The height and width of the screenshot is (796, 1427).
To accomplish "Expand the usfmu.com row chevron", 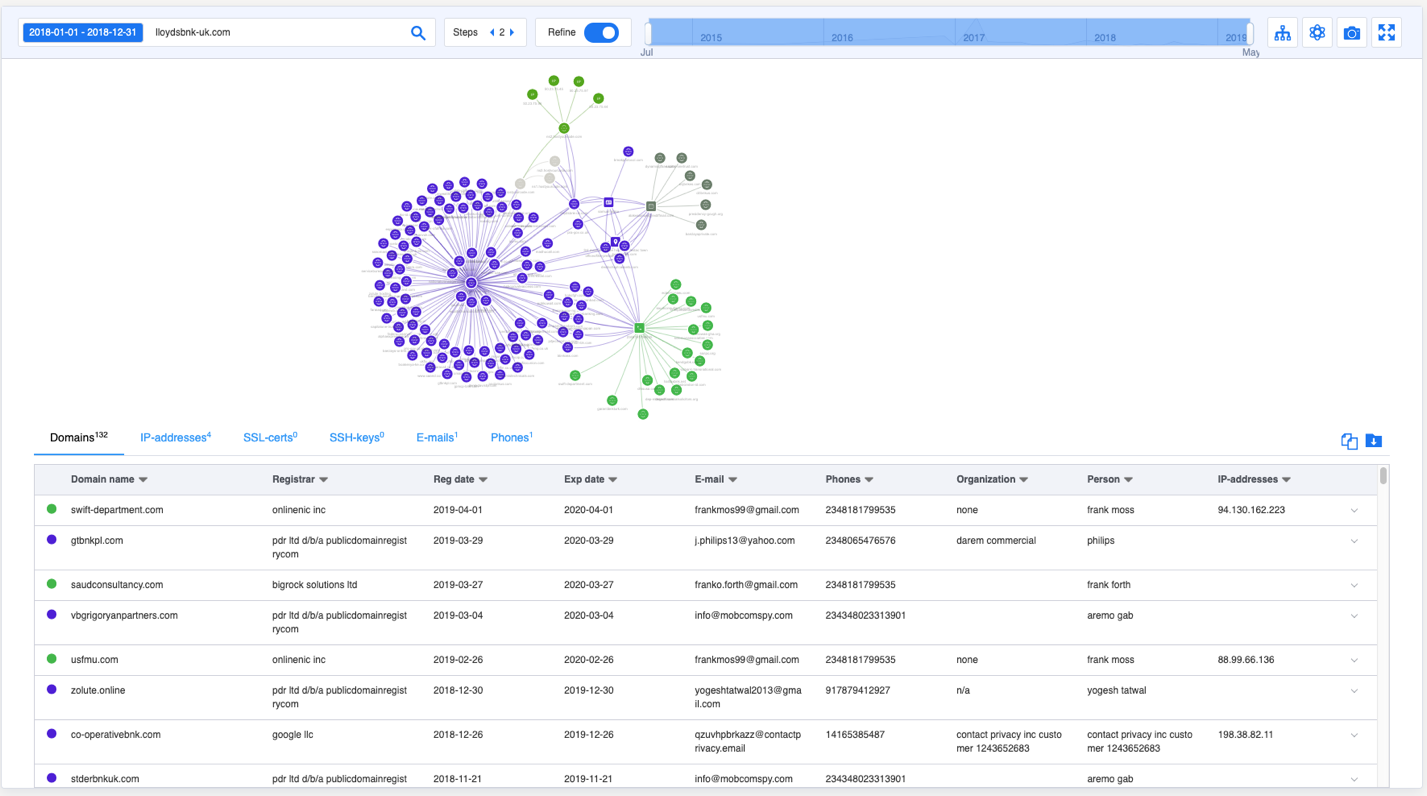I will coord(1354,661).
